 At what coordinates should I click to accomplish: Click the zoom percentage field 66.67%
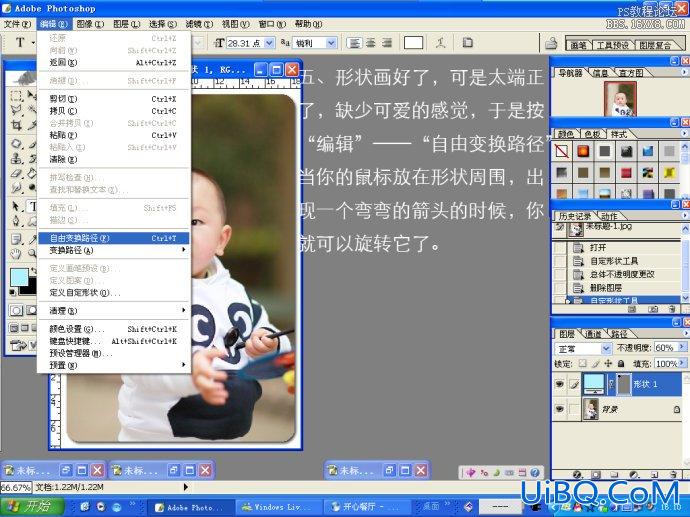16,488
